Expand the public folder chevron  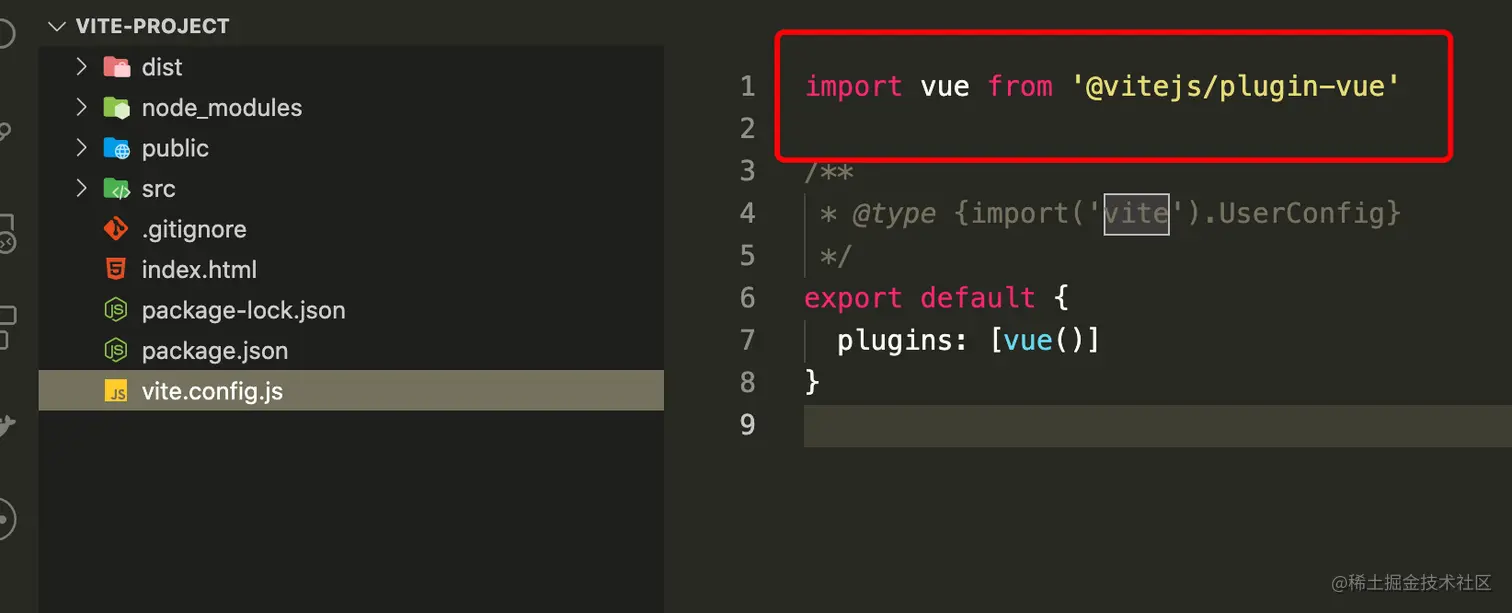[82, 148]
